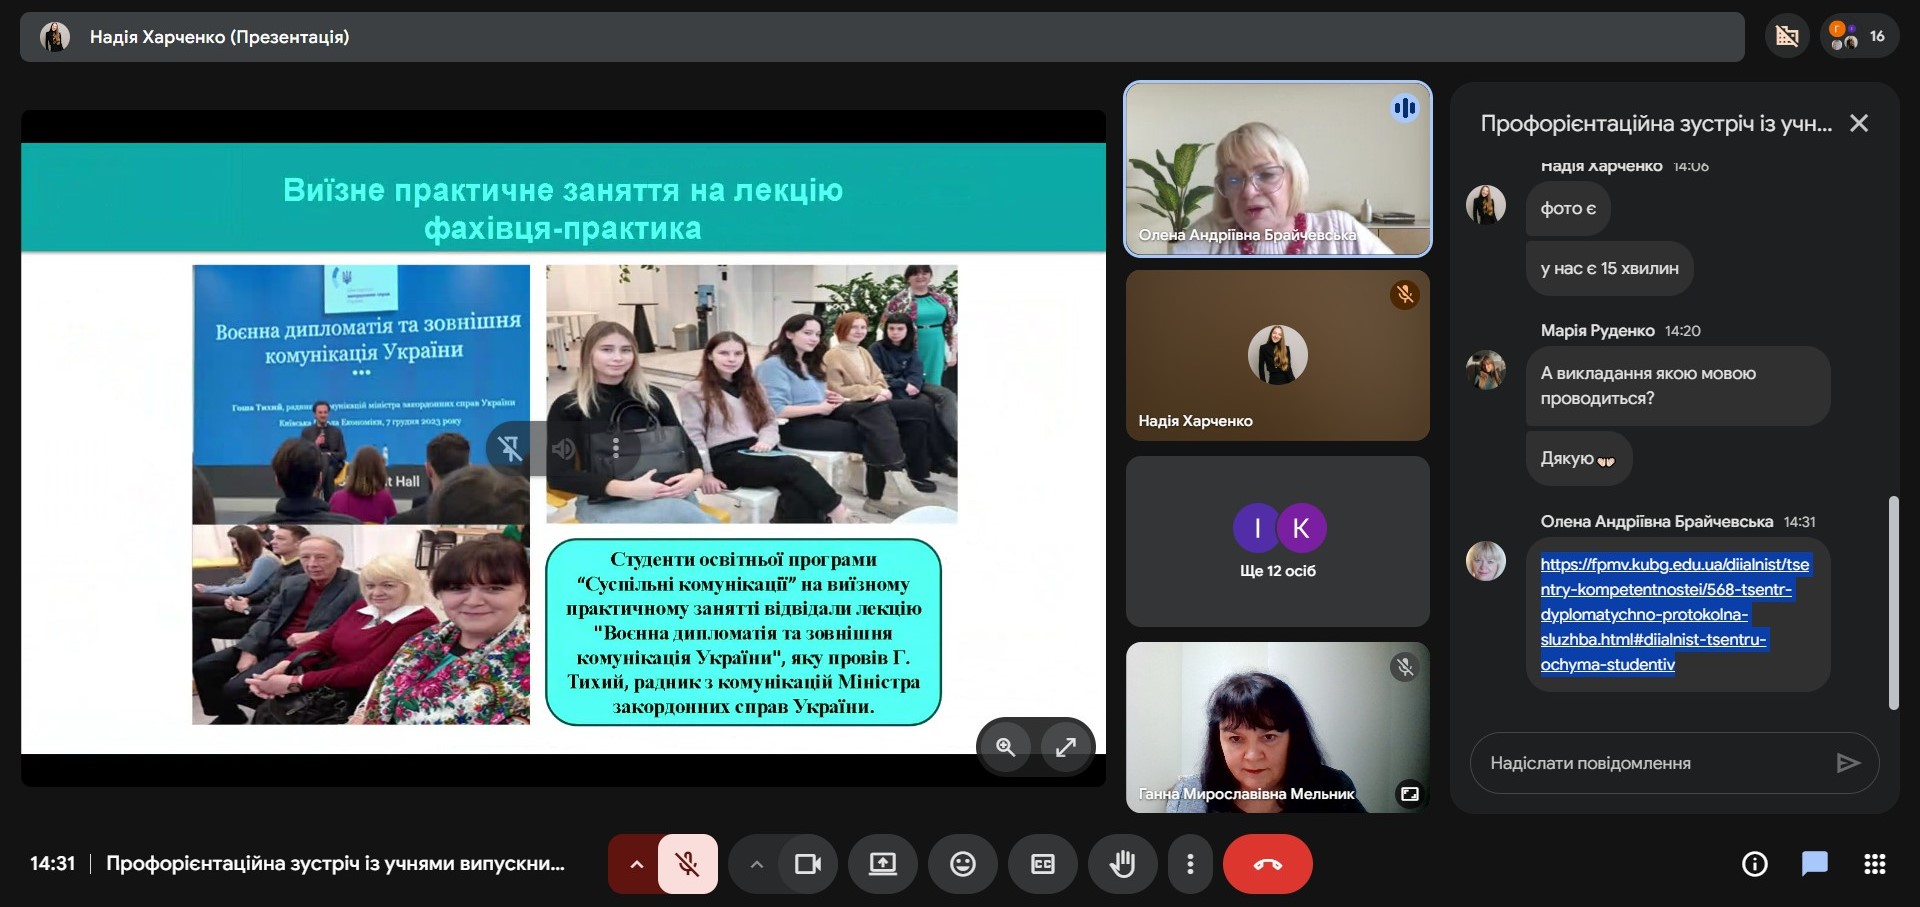This screenshot has width=1920, height=907.
Task: Show all 16 participants
Action: coord(1859,37)
